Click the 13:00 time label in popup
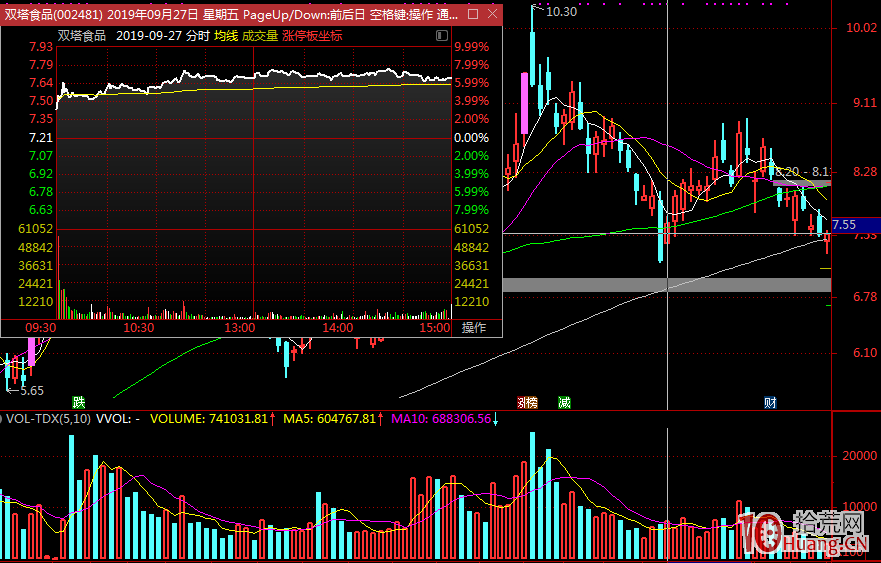The image size is (881, 563). click(x=239, y=328)
